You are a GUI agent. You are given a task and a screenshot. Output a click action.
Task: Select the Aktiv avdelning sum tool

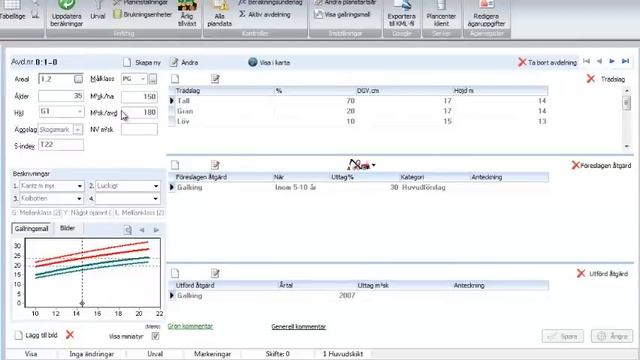[265, 14]
